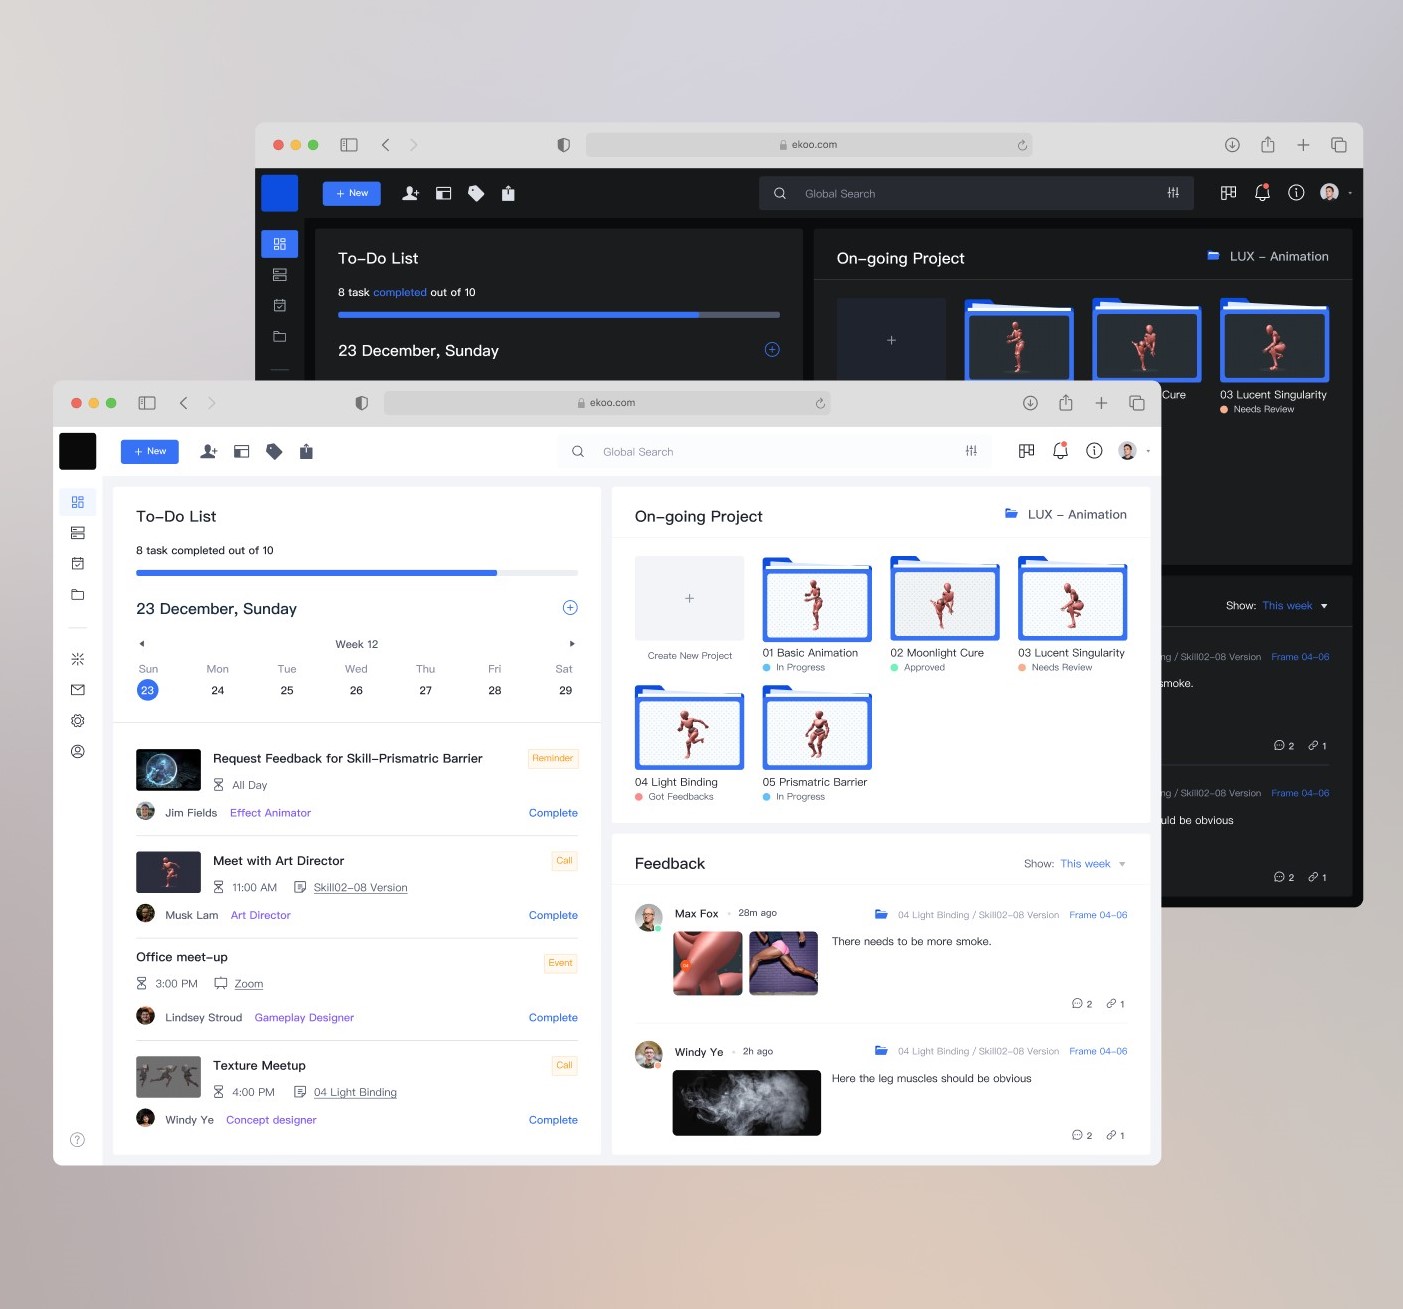Add a task with the plus circle icon
The height and width of the screenshot is (1309, 1403).
[570, 608]
